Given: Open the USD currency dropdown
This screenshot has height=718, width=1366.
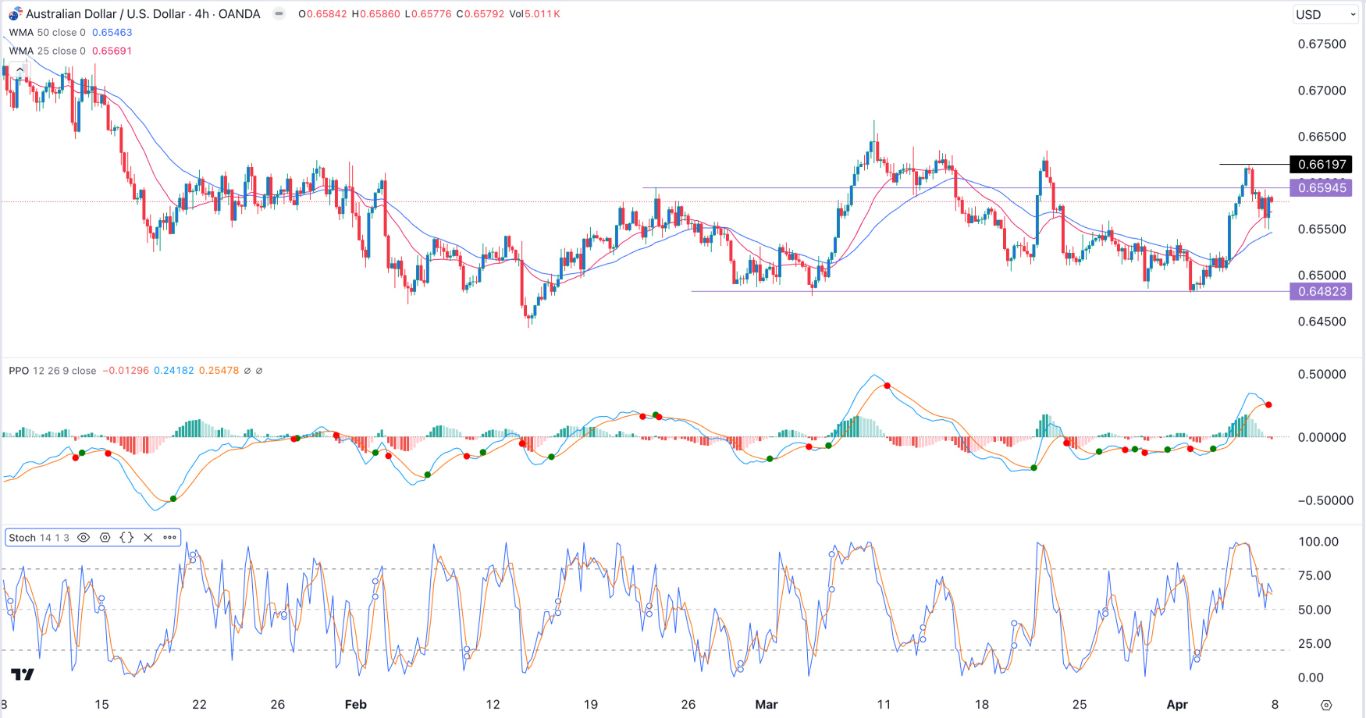Looking at the screenshot, I should coord(1326,14).
